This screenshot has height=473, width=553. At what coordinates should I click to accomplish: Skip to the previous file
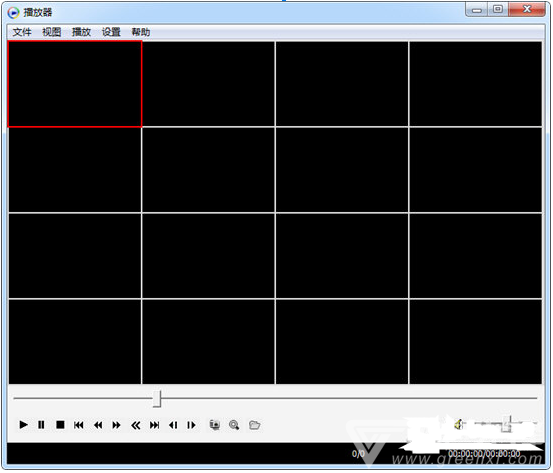tap(79, 425)
